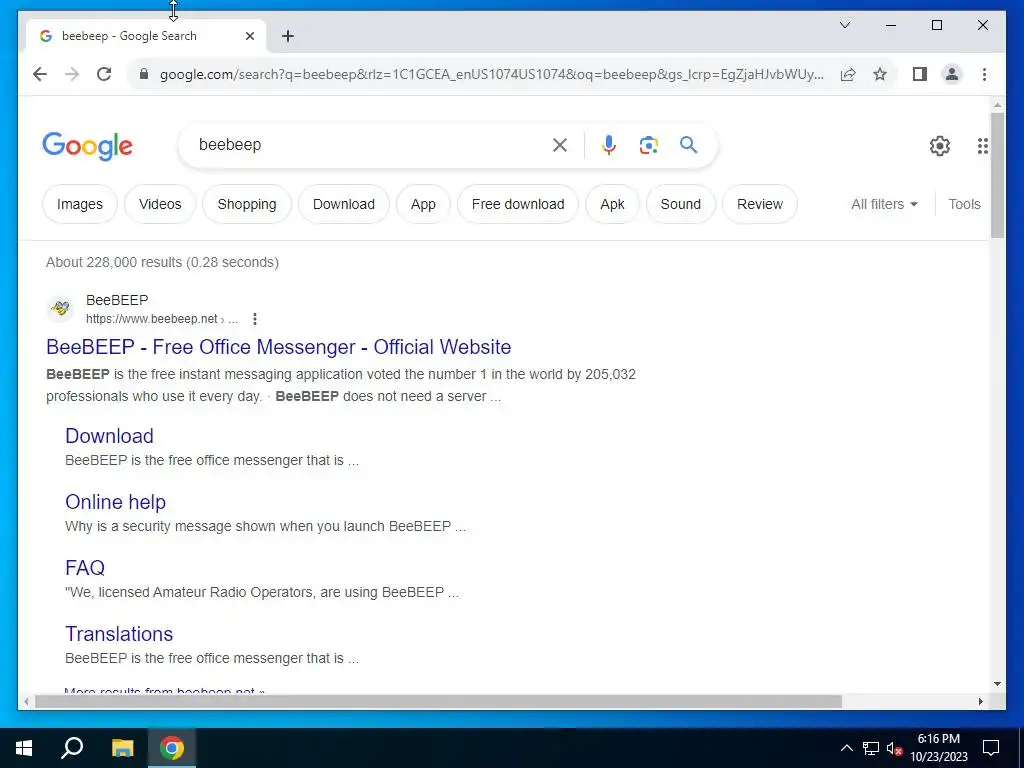View site information via lock icon
Viewport: 1024px width, 768px height.
(x=144, y=74)
